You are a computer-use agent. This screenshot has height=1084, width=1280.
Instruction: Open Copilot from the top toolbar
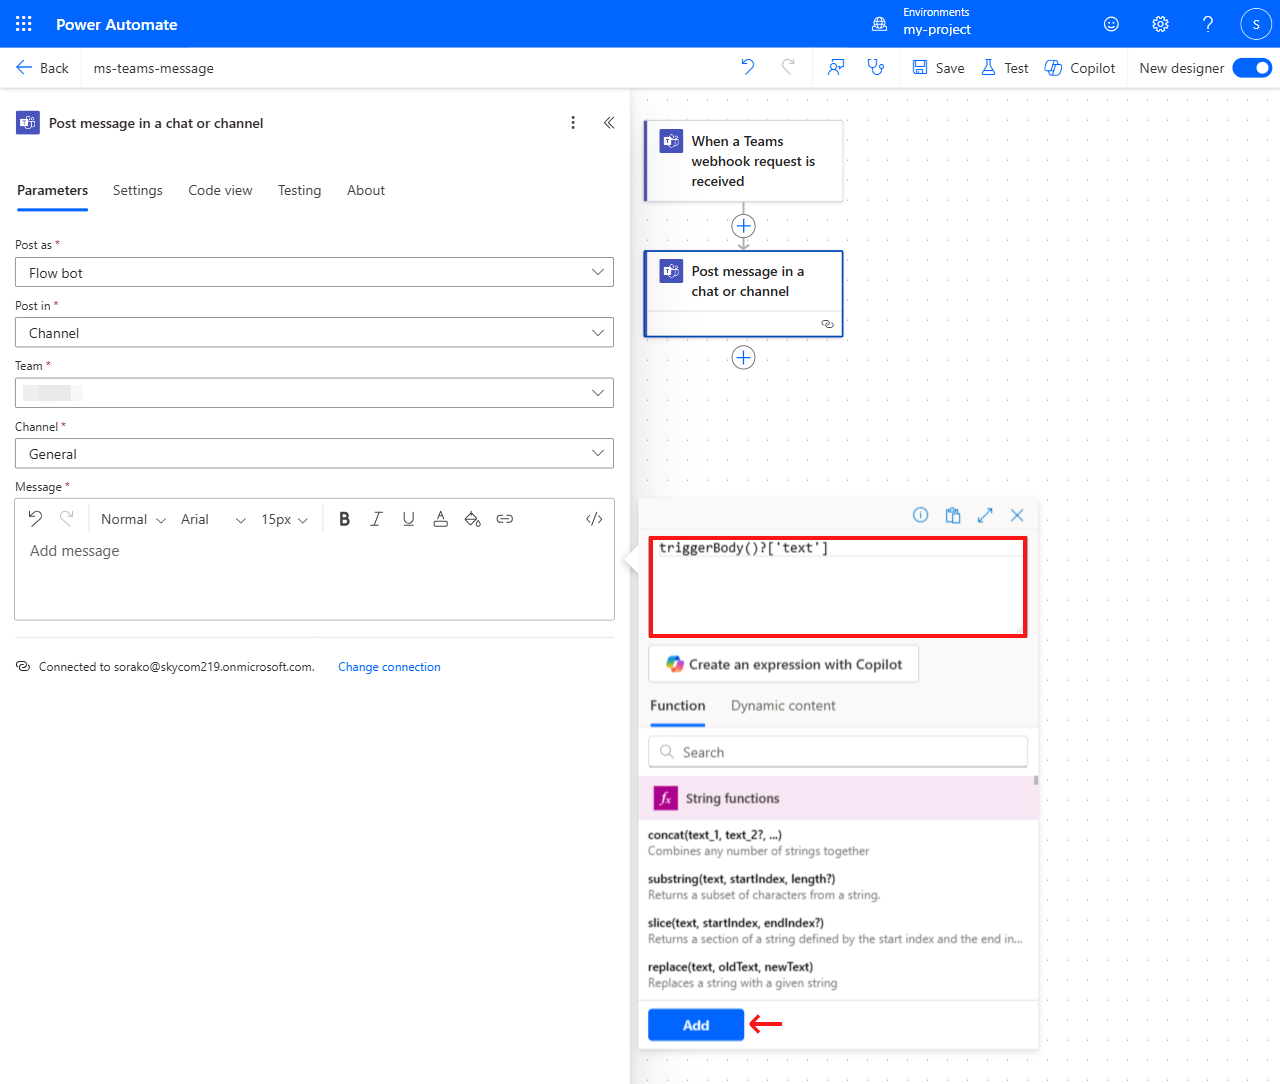coord(1080,67)
